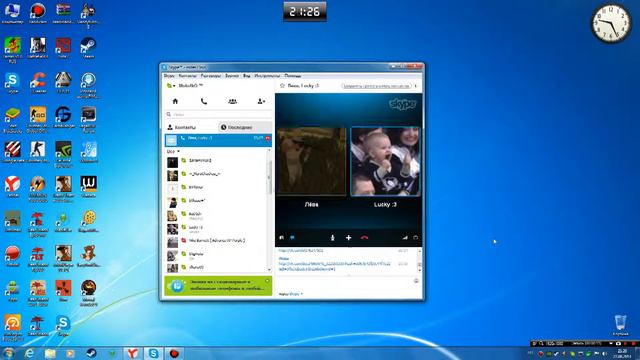Switch to Steam in the taskbar
Viewport: 640px width, 360px height.
coord(91,353)
